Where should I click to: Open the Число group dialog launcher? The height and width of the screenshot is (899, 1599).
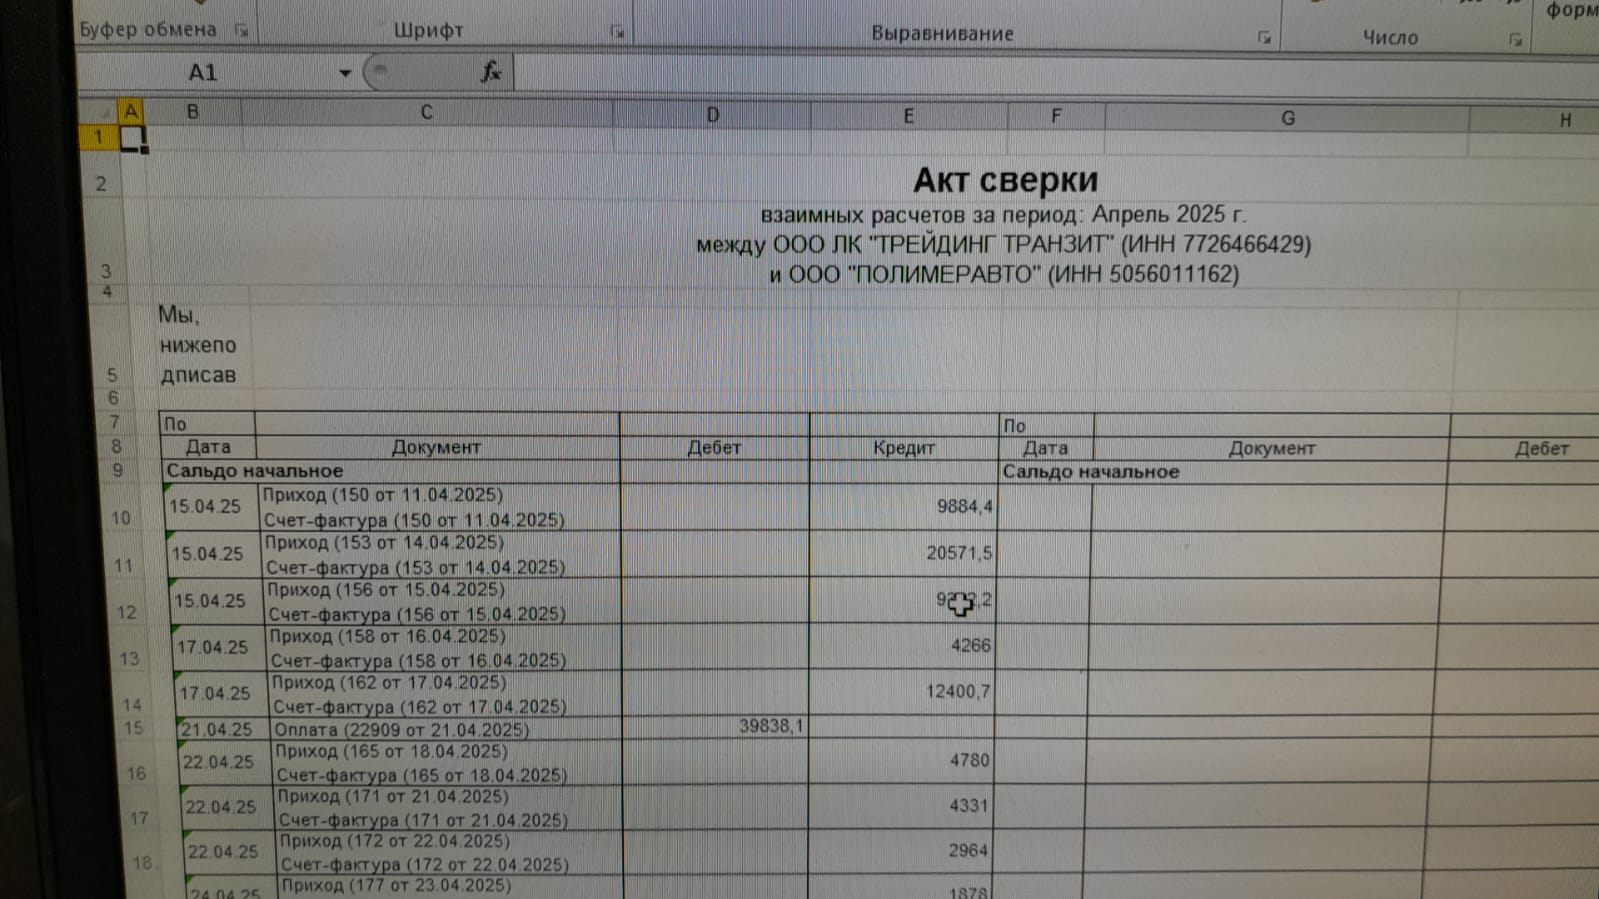click(x=1515, y=40)
